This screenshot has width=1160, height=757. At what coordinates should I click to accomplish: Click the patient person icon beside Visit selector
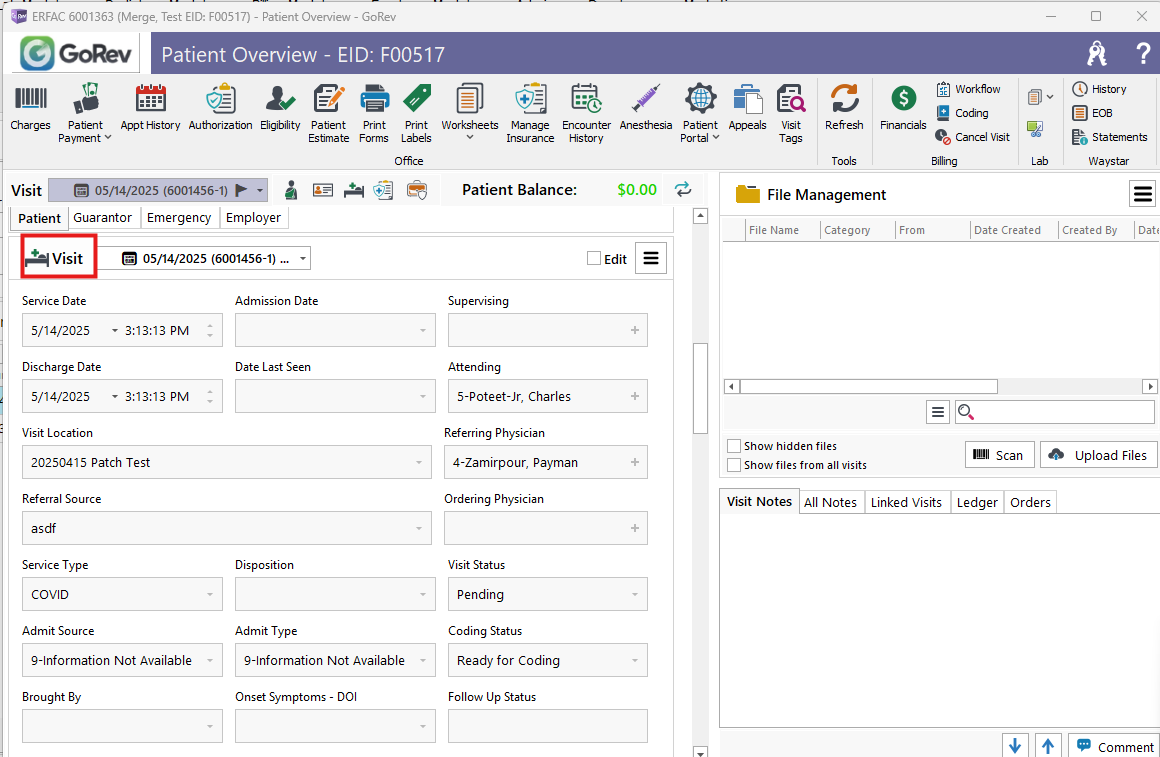(x=291, y=190)
